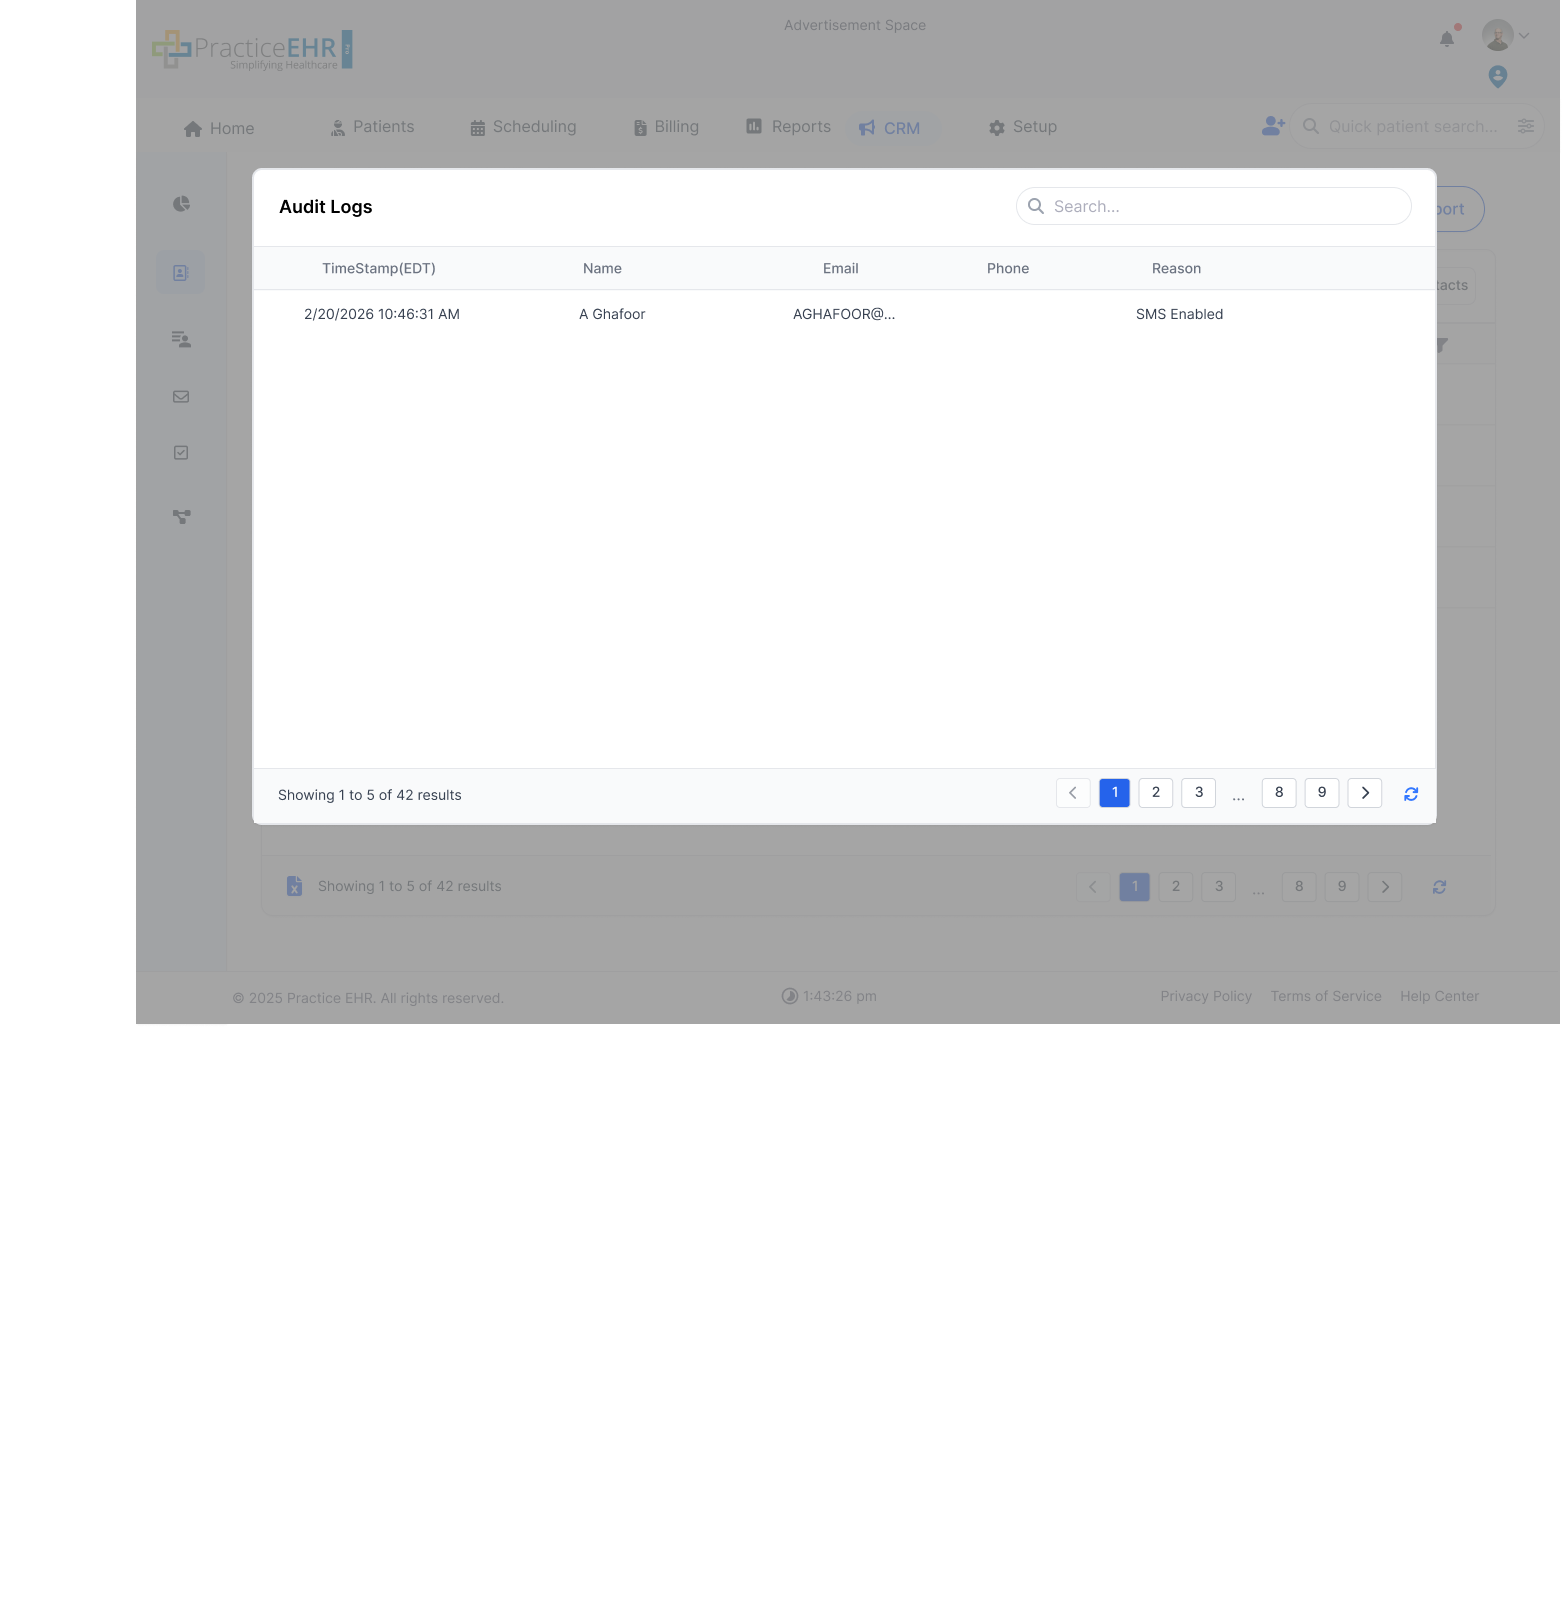This screenshot has height=1623, width=1562.
Task: Open the Setup menu
Action: (x=1023, y=127)
